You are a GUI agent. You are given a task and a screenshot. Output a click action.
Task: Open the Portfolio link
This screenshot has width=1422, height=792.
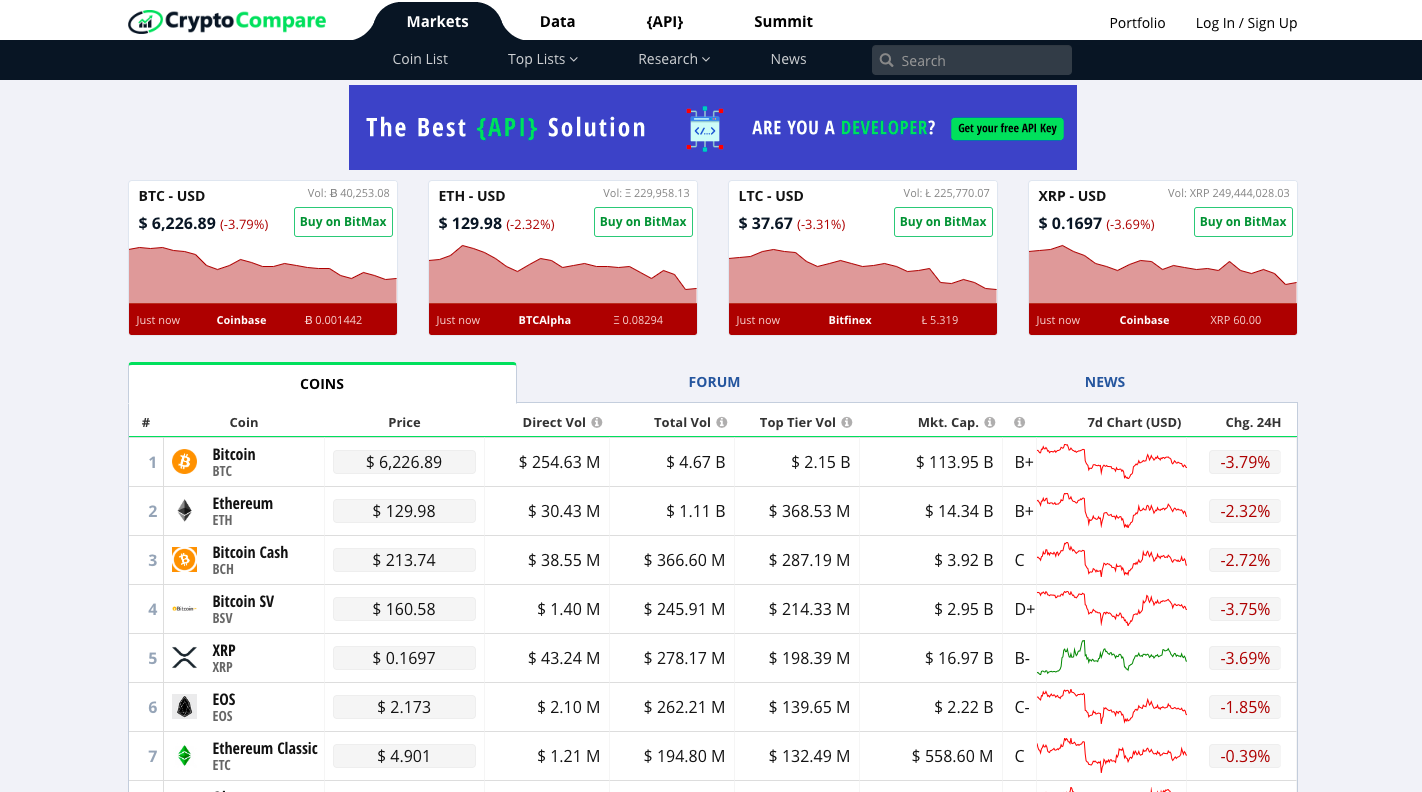coord(1137,23)
